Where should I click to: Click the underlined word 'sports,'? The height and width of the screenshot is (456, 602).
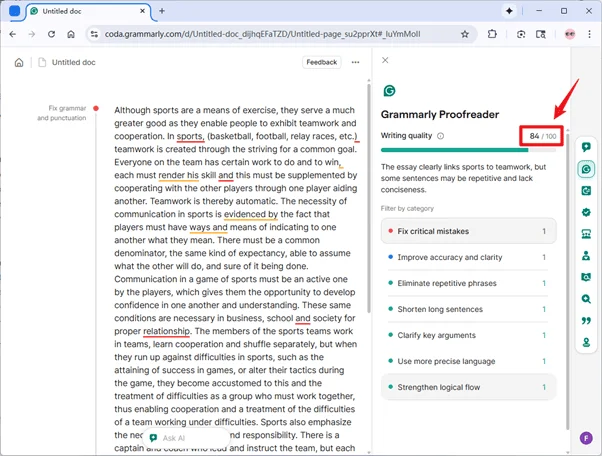tap(190, 136)
